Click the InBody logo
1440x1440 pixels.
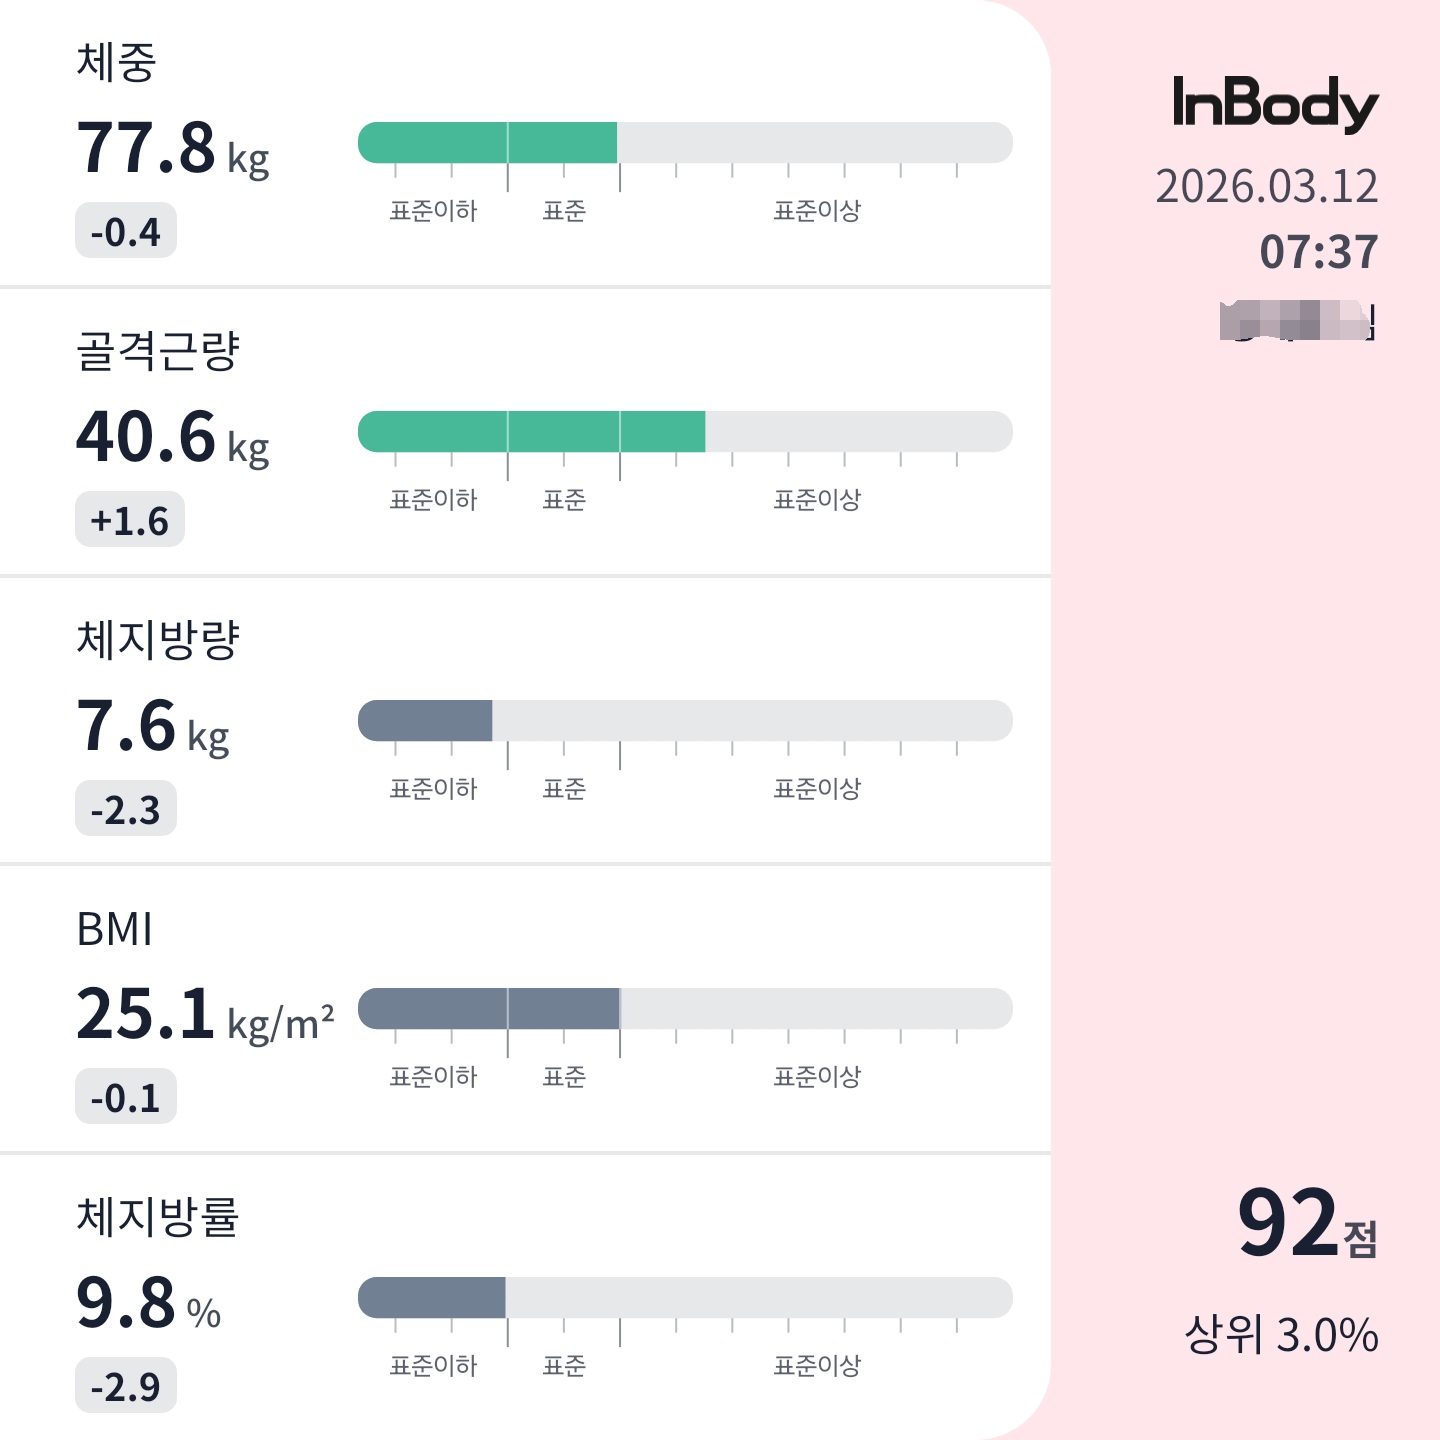click(x=1275, y=104)
